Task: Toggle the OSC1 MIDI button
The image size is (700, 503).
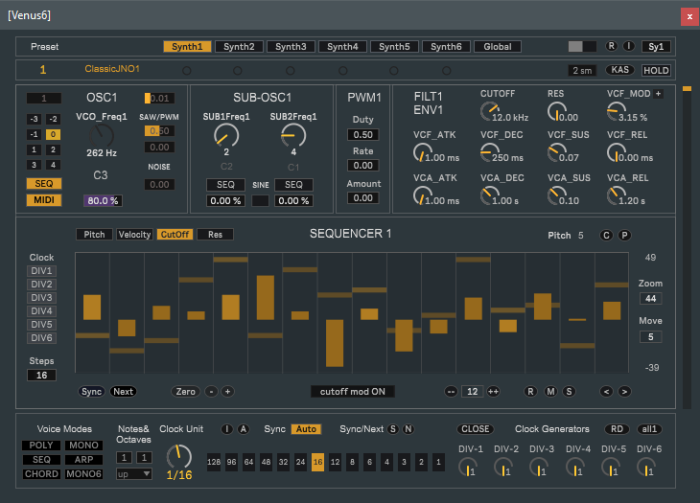Action: pos(44,200)
